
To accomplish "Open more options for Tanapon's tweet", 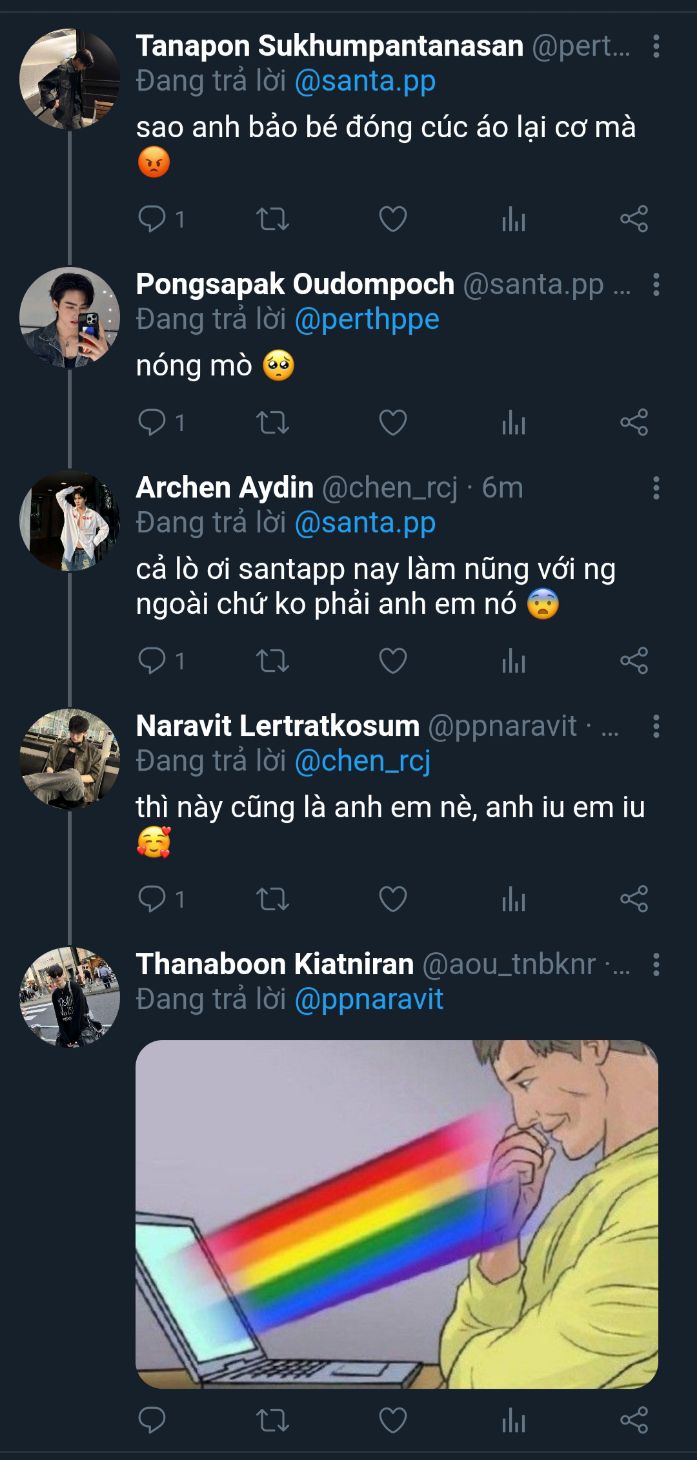I will (x=656, y=46).
